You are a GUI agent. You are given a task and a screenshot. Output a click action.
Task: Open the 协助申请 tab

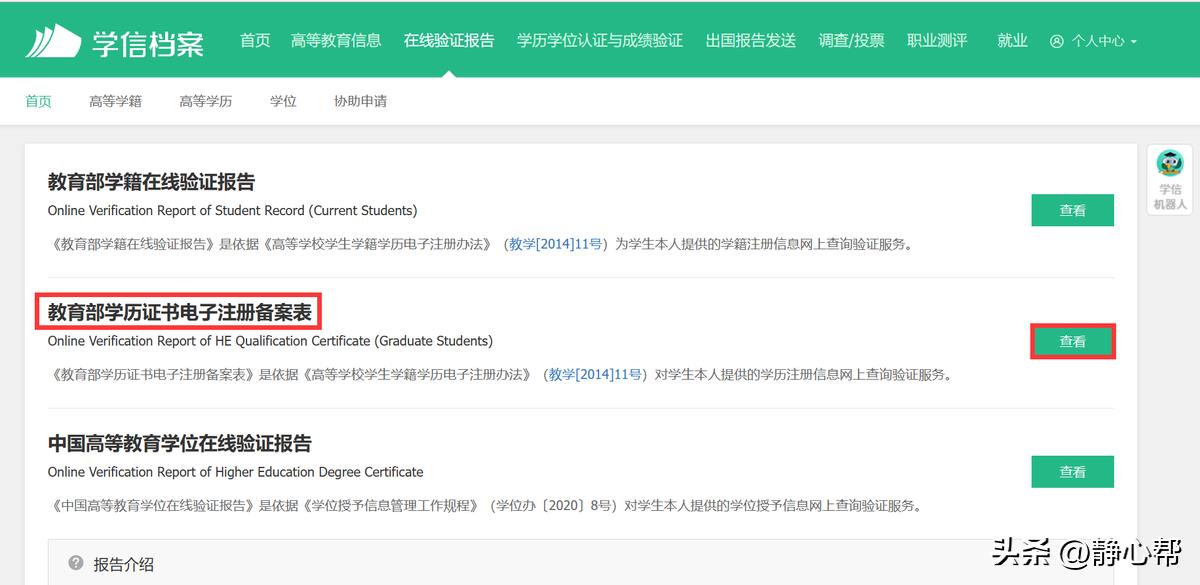[360, 101]
